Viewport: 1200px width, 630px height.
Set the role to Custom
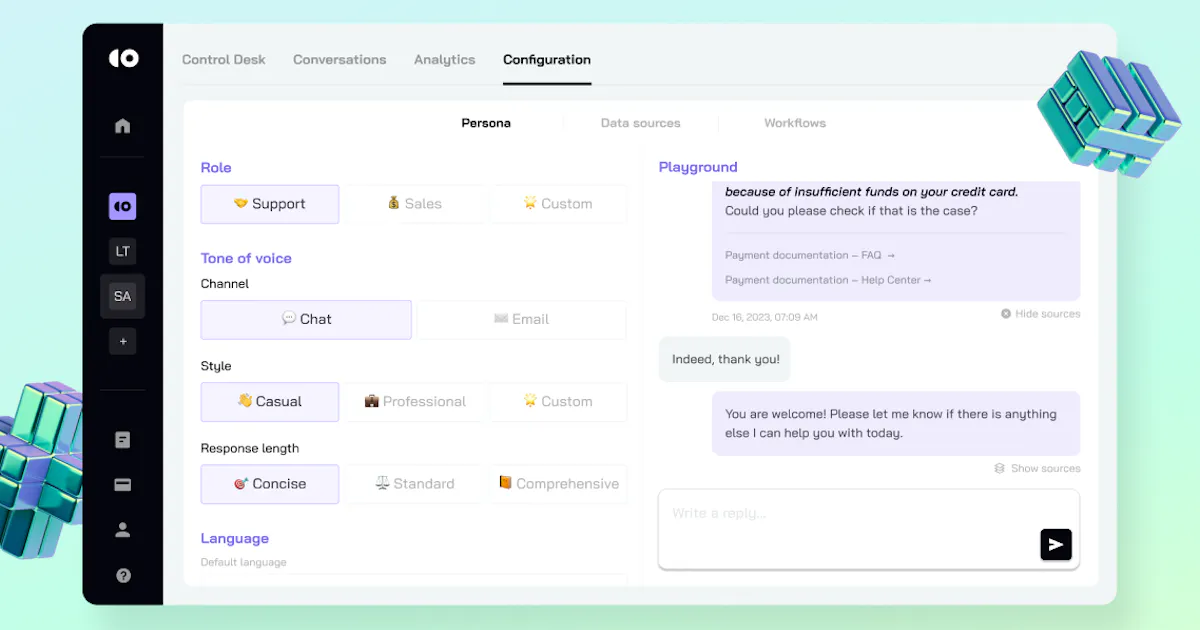(x=558, y=204)
